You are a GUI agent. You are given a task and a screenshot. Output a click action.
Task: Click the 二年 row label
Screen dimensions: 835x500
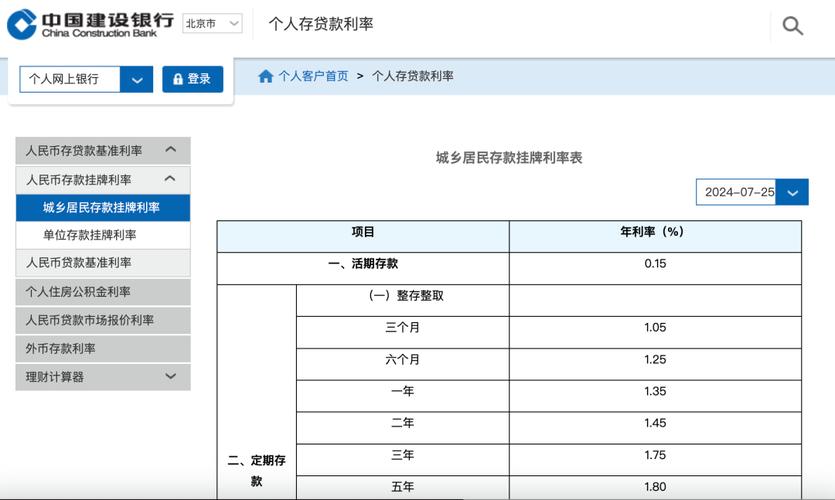pyautogui.click(x=403, y=423)
